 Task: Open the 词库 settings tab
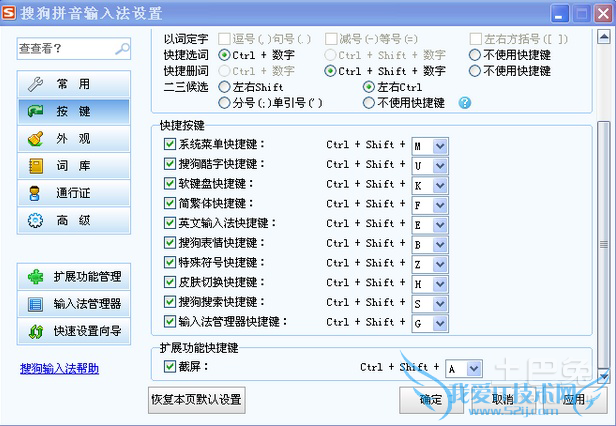point(73,166)
